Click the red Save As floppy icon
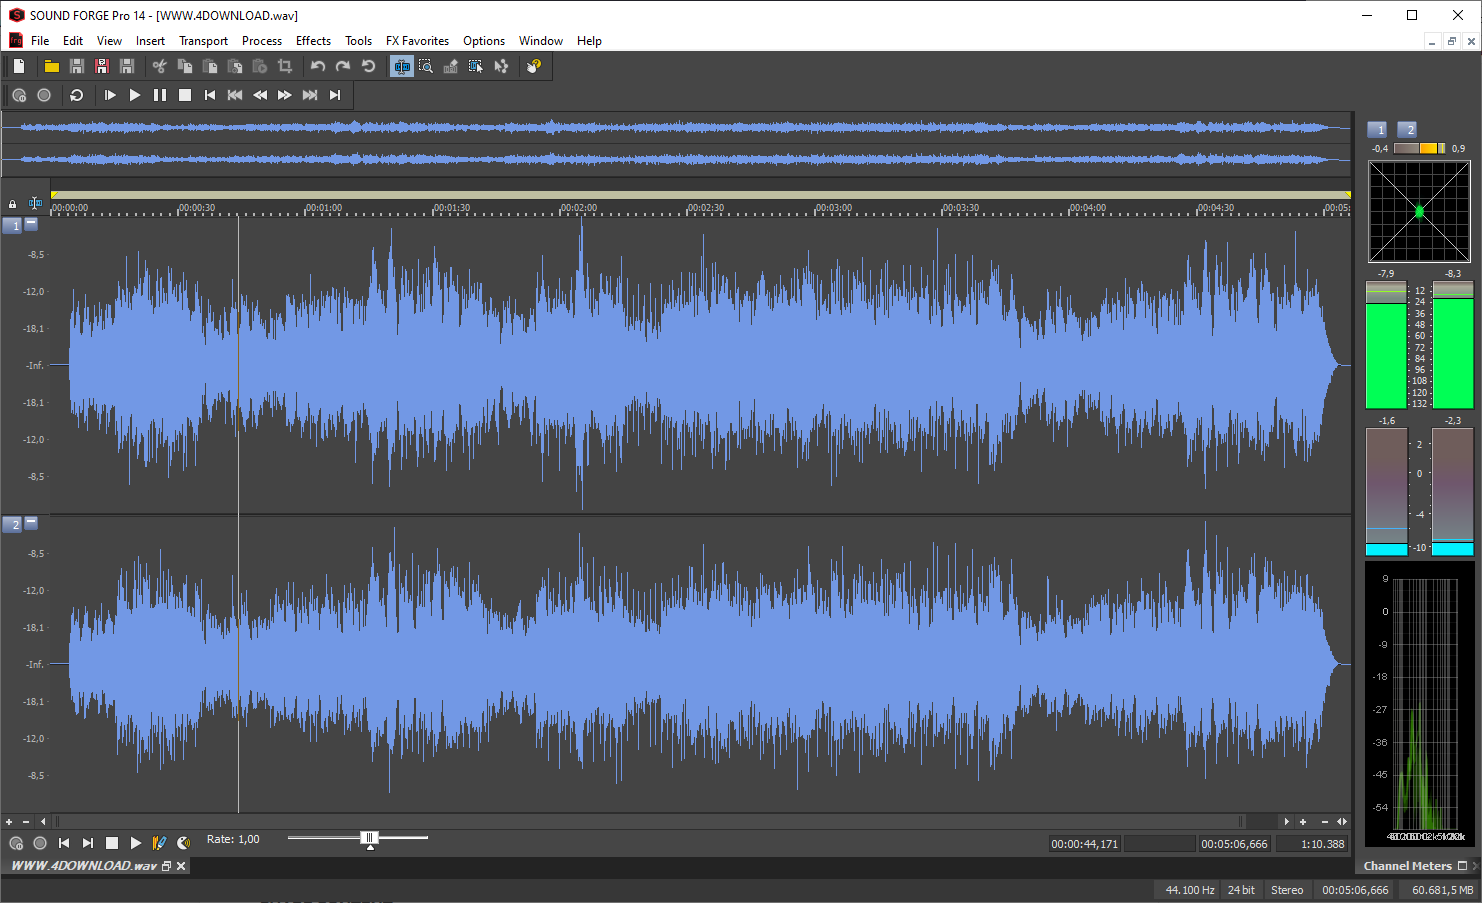The height and width of the screenshot is (903, 1482). [x=102, y=66]
